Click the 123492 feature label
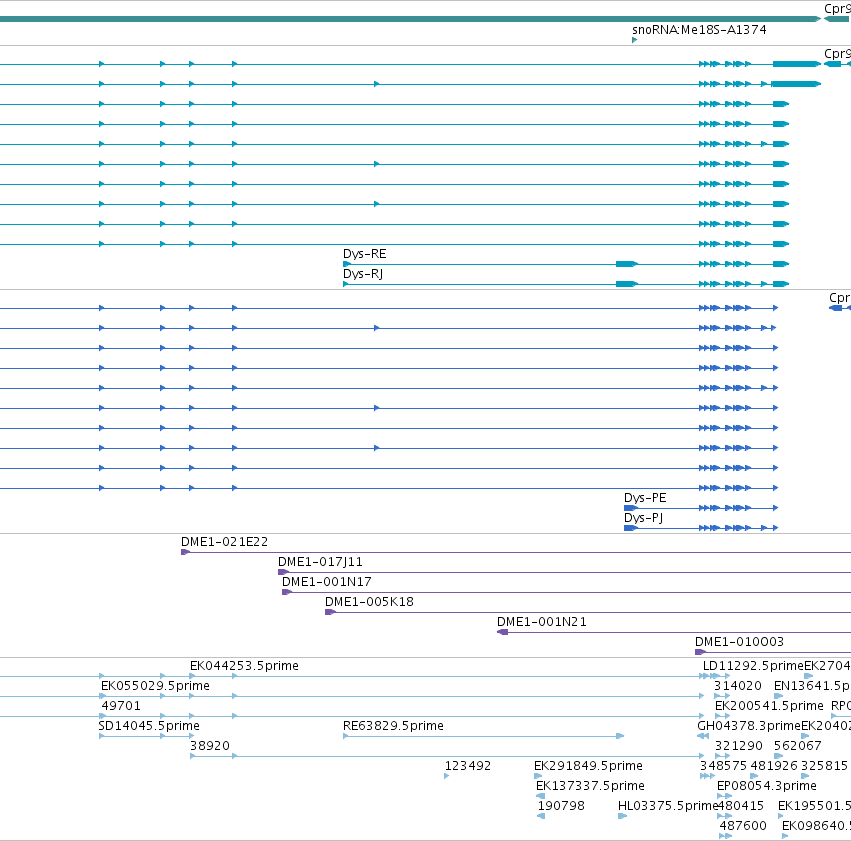851x841 pixels. (468, 766)
